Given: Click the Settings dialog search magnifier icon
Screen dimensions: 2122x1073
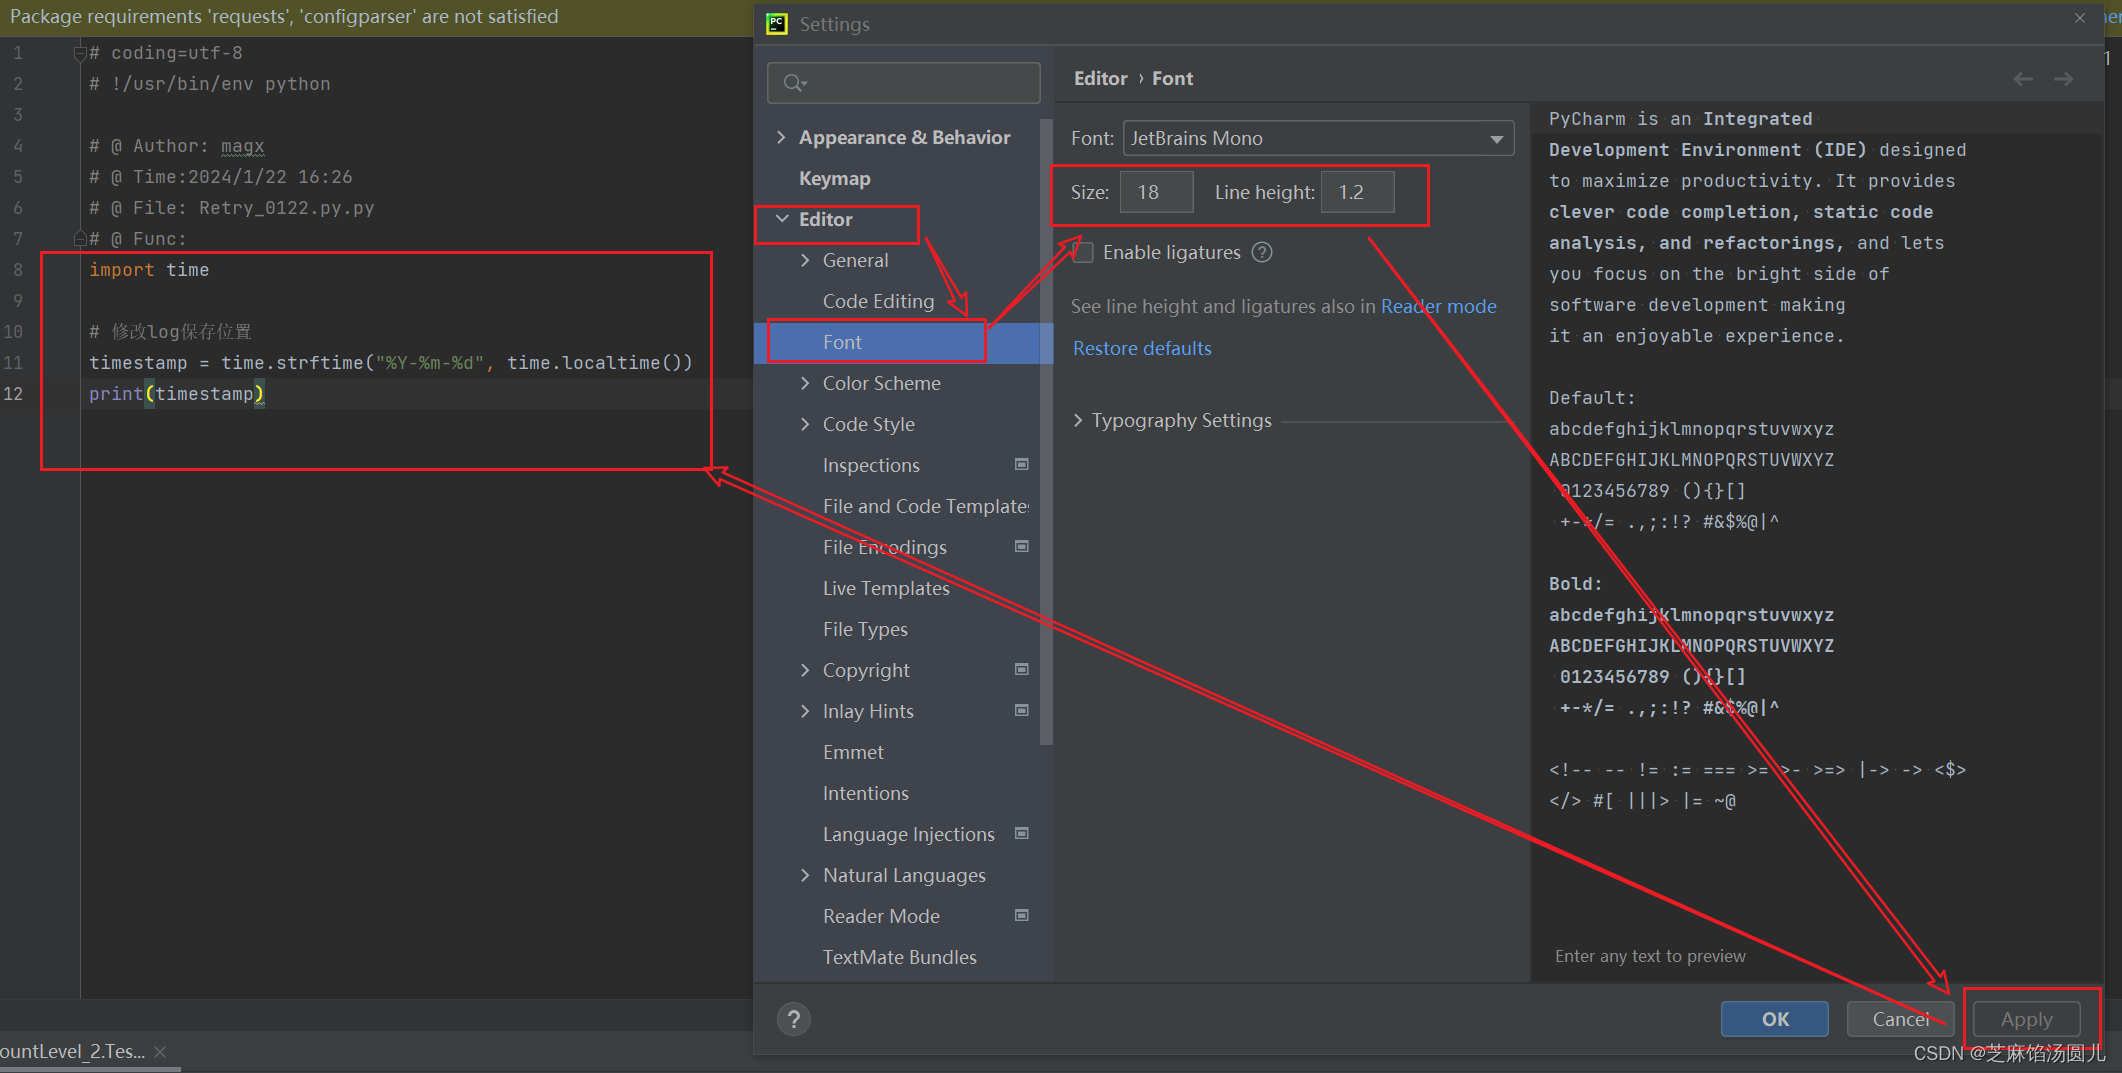Looking at the screenshot, I should [794, 83].
